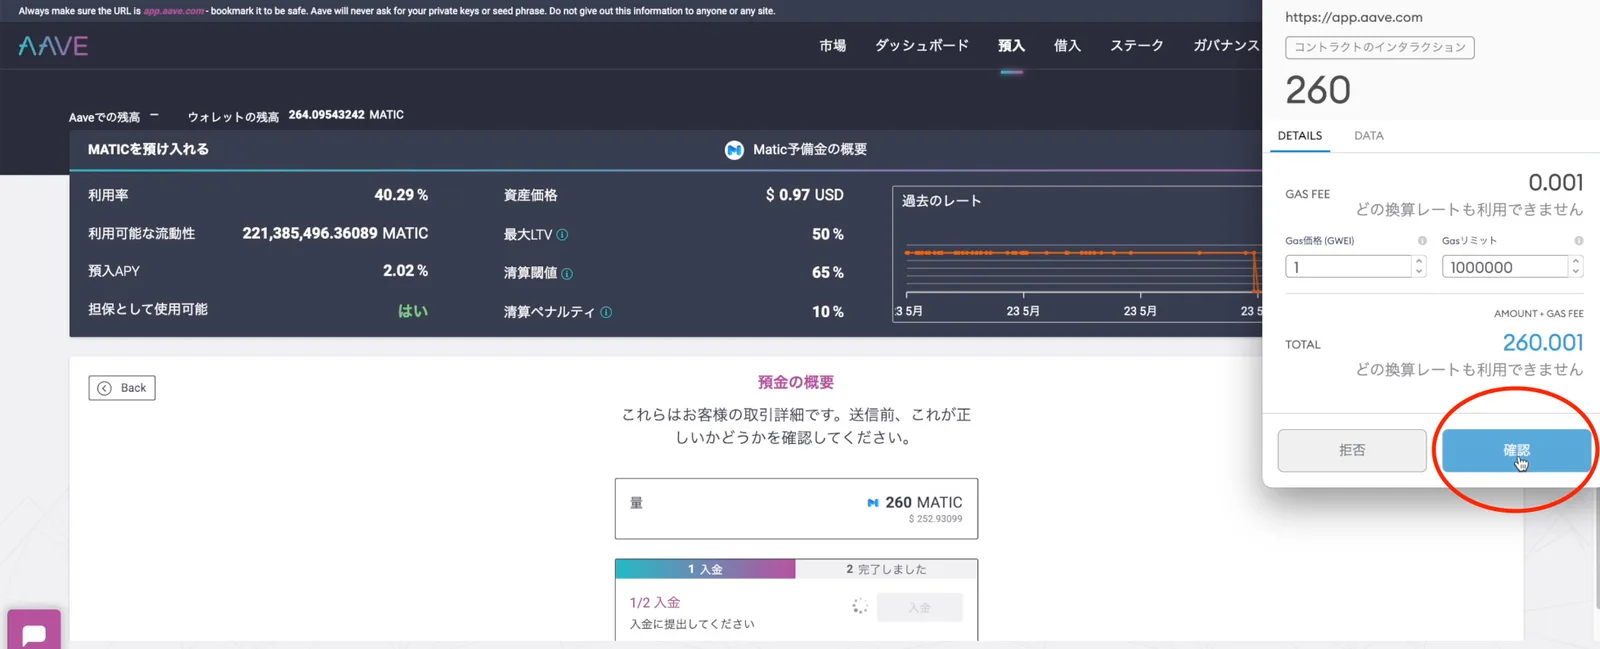The height and width of the screenshot is (649, 1600).
Task: Click the 2.02 % deposit APY value
Action: [x=405, y=271]
